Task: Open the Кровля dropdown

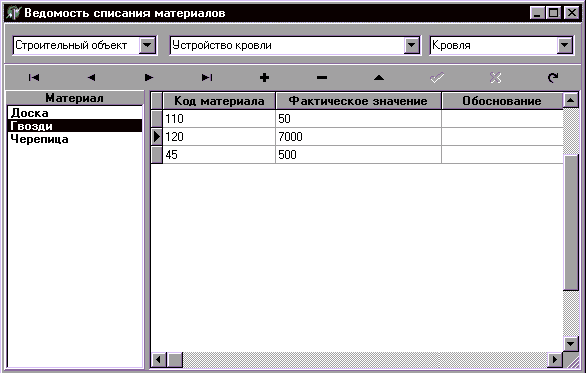Action: tap(565, 45)
